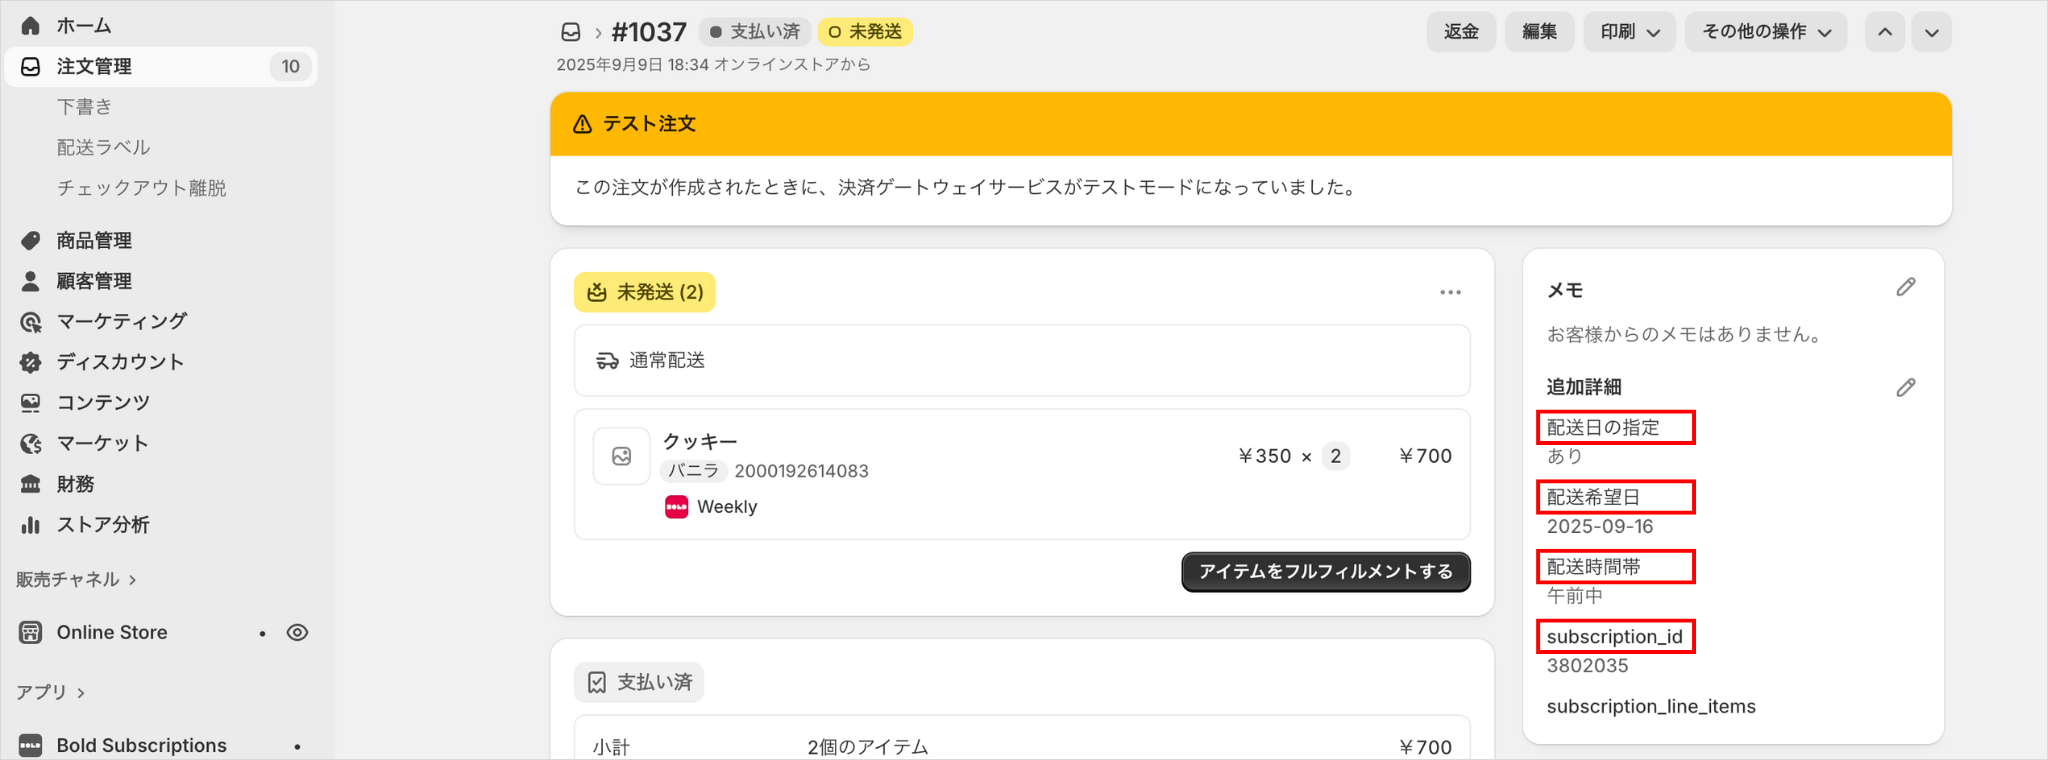
Task: Open the その他の操作 dropdown menu
Action: coord(1766,32)
